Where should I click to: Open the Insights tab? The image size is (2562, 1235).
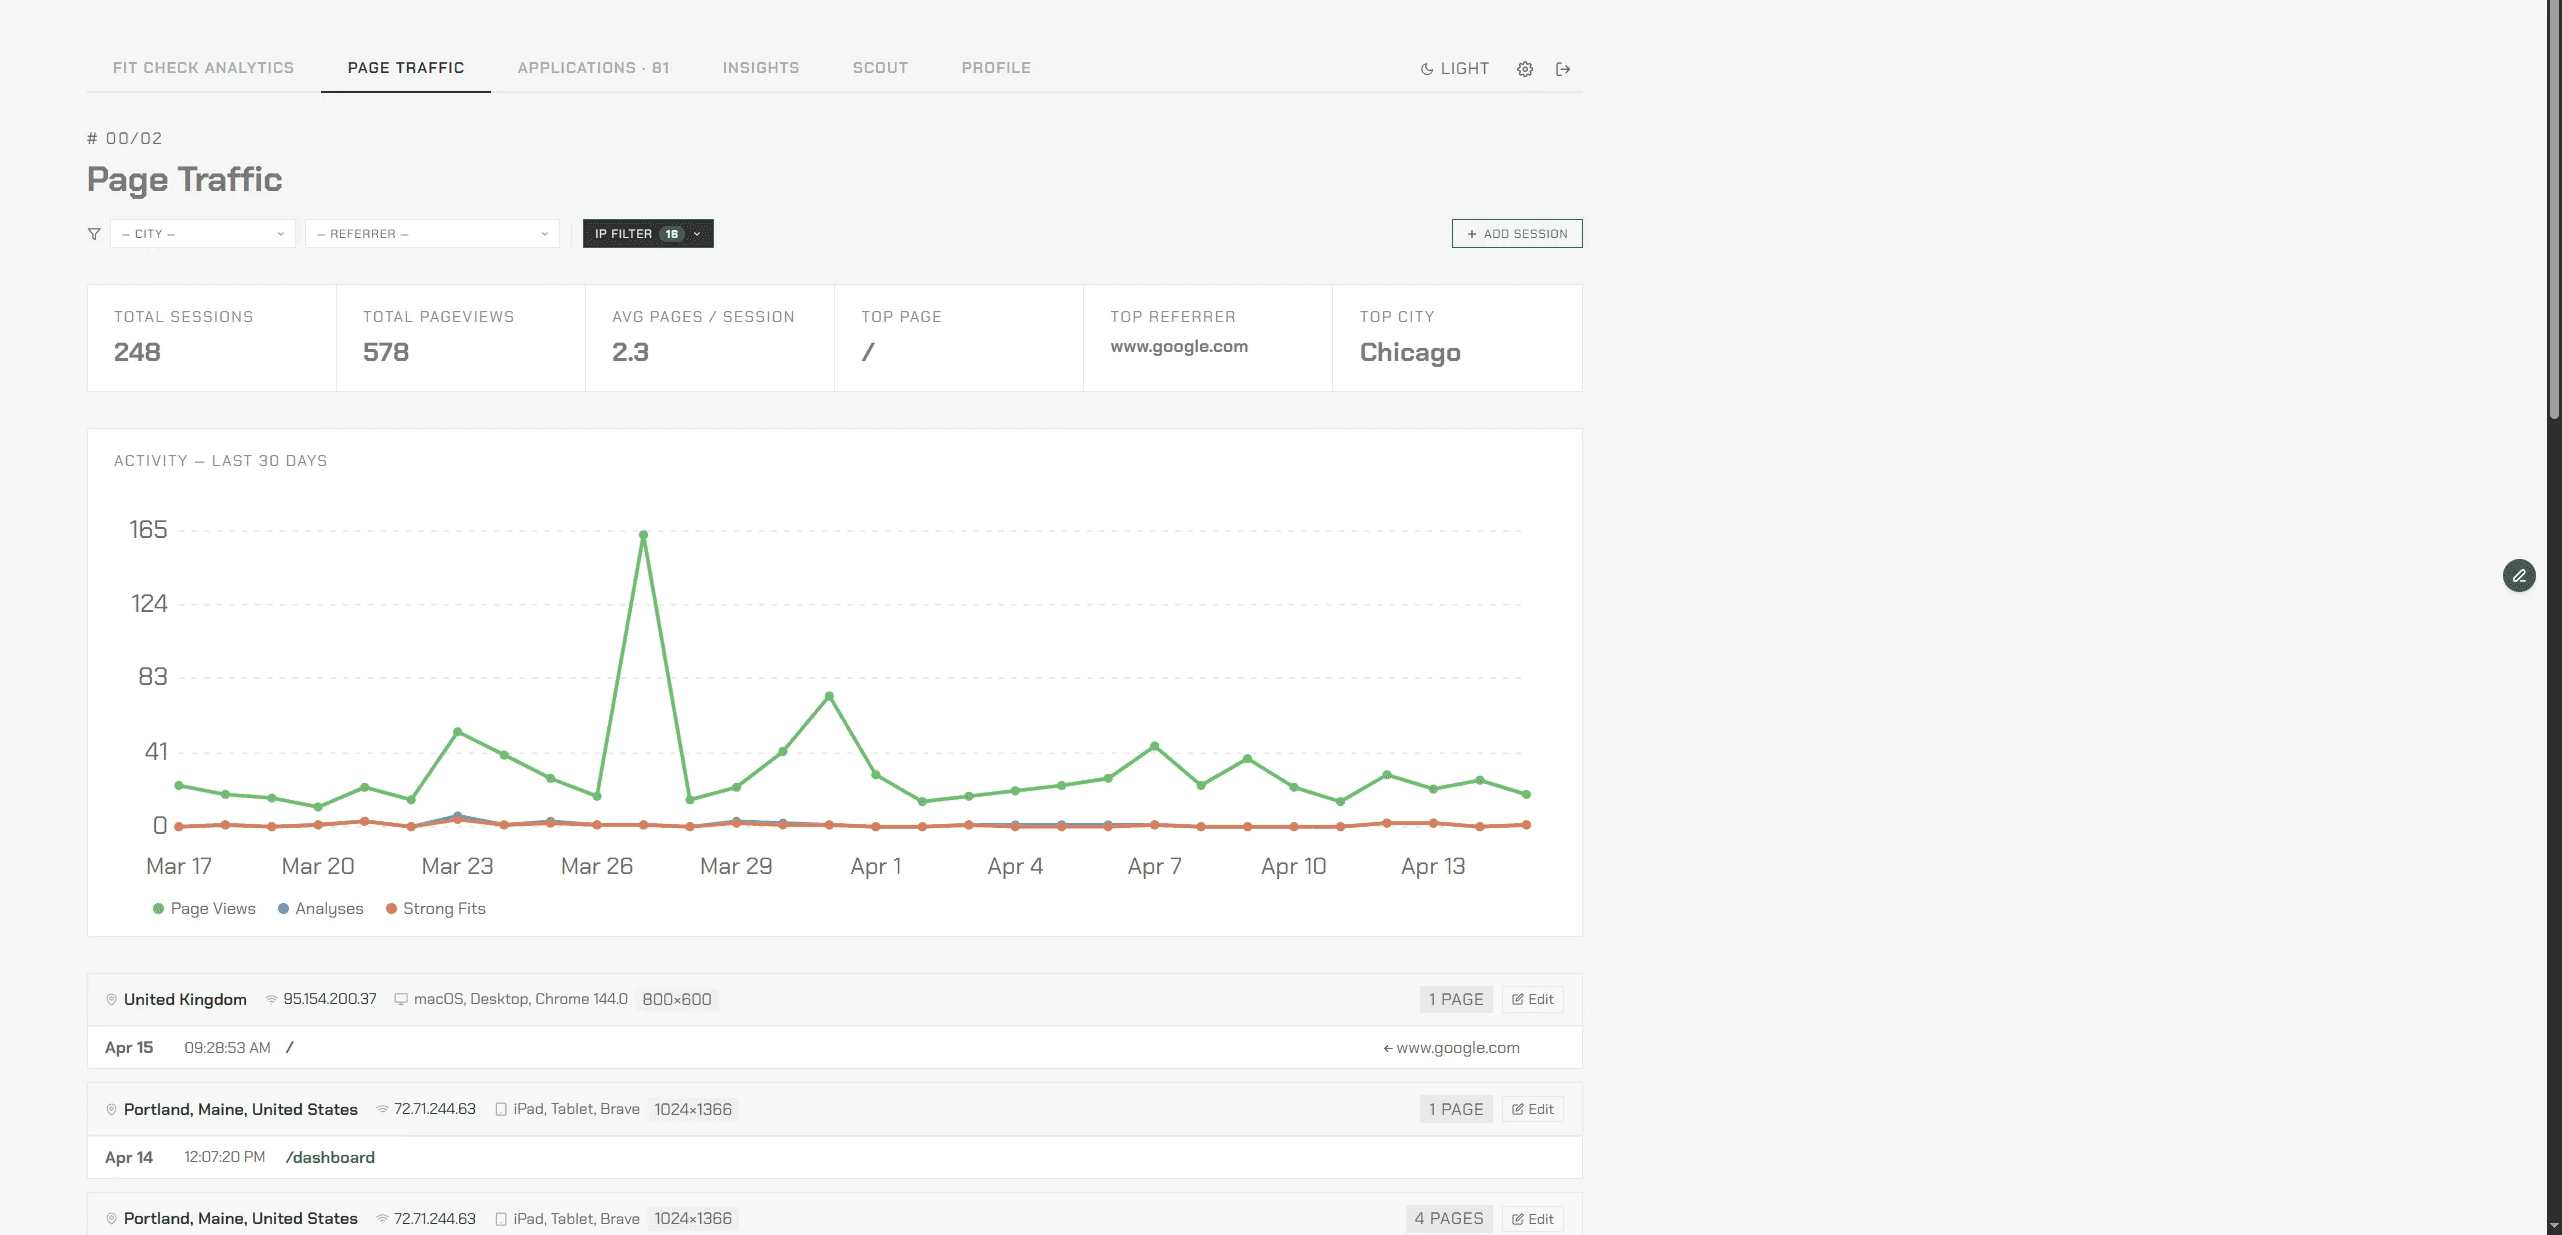click(760, 68)
